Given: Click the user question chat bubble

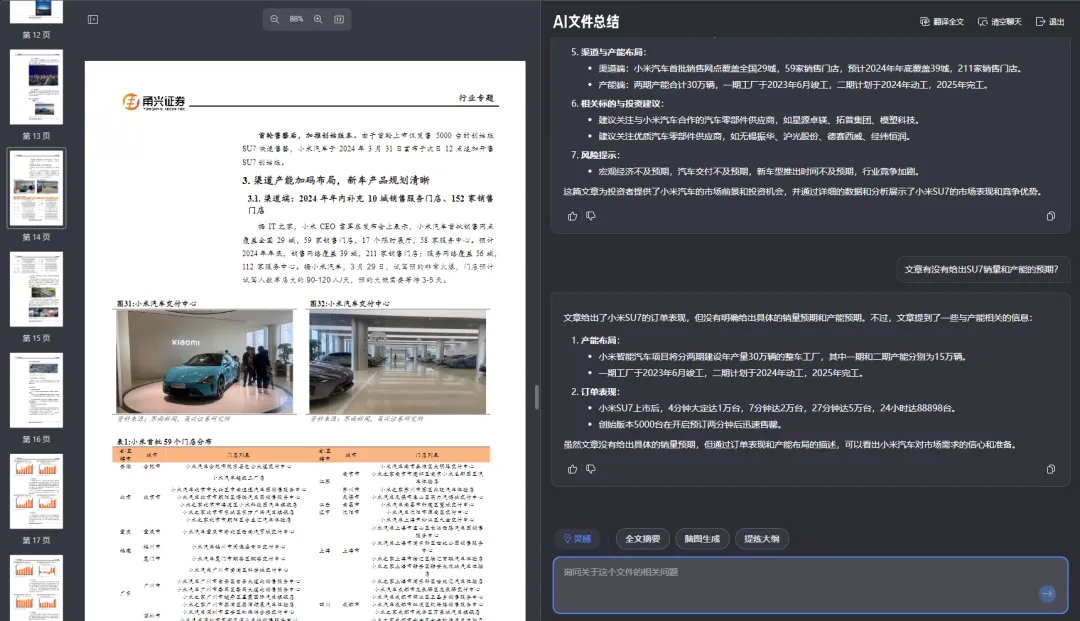Looking at the screenshot, I should tap(981, 269).
